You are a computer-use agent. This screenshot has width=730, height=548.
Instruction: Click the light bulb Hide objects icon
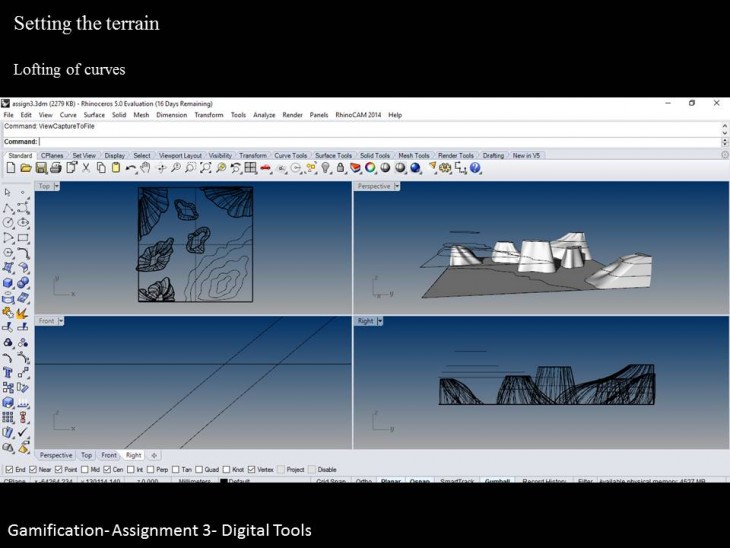tap(324, 168)
